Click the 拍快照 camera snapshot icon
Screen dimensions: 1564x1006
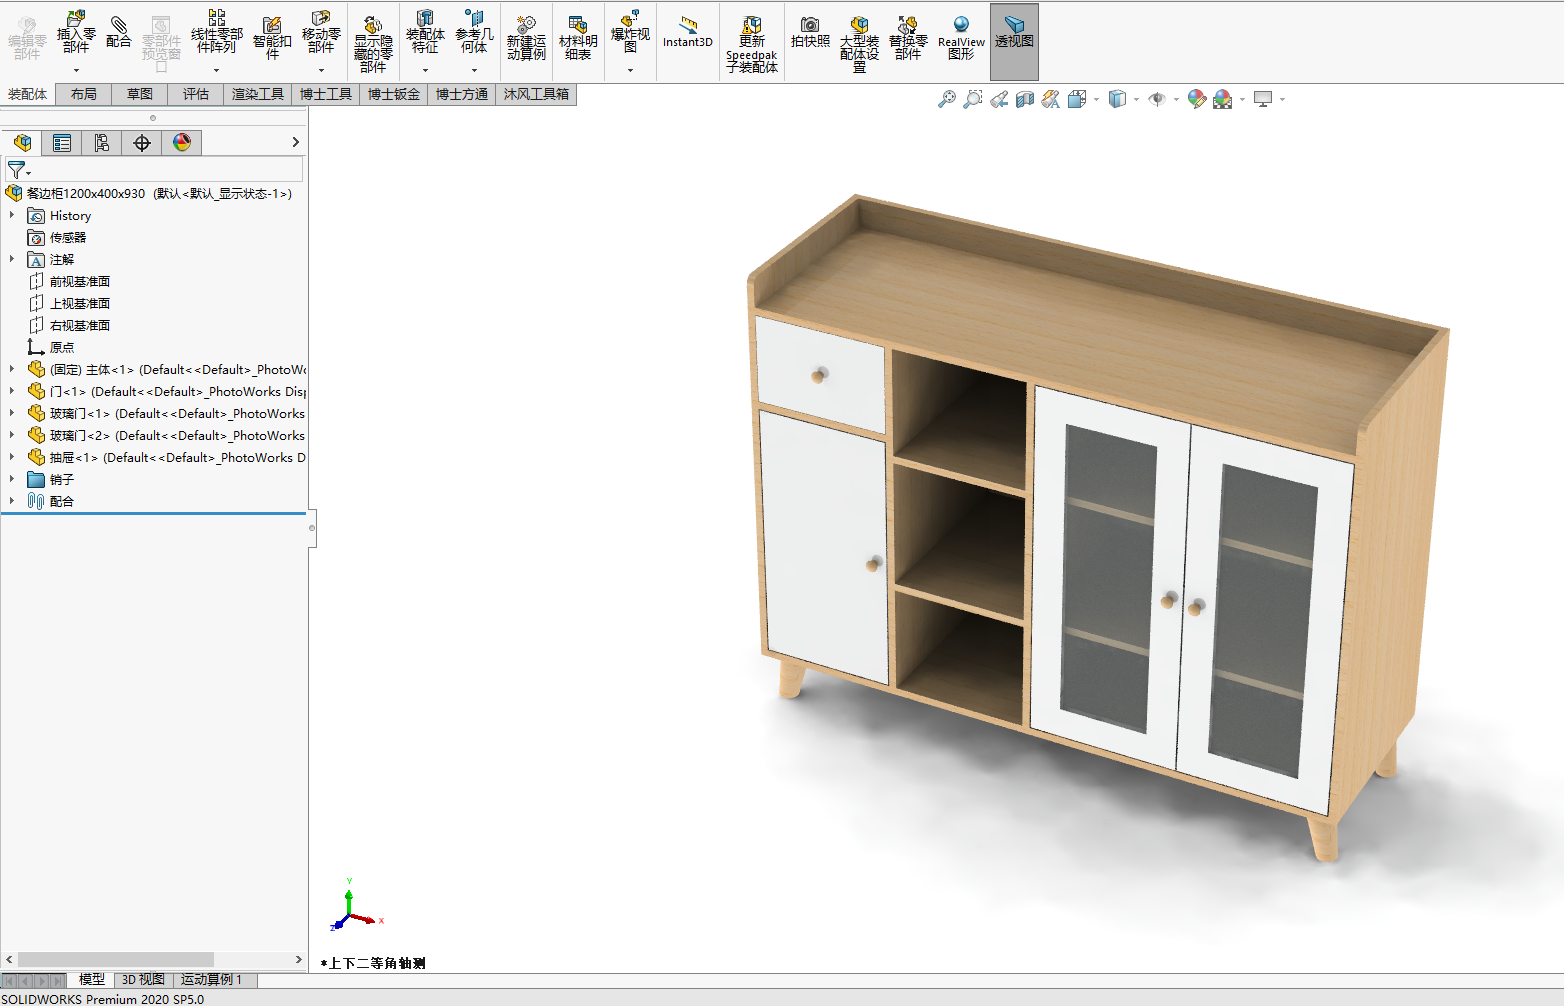(810, 32)
